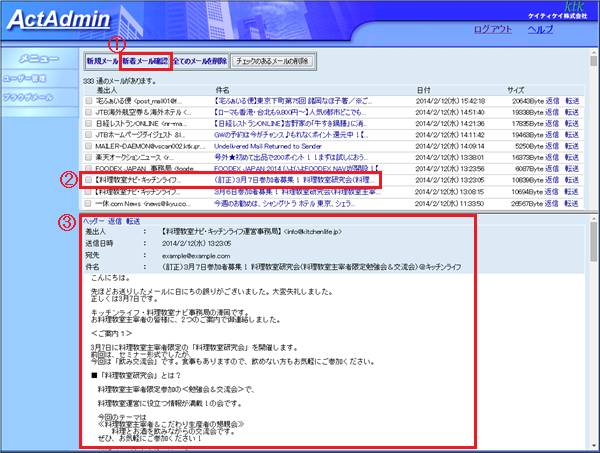Click 返信 on the JTB海外航空券 row
Viewport: 600px width, 453px height.
(x=552, y=112)
